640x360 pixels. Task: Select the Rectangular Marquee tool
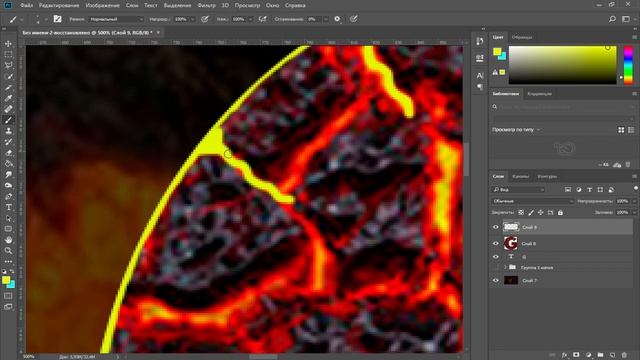8,54
